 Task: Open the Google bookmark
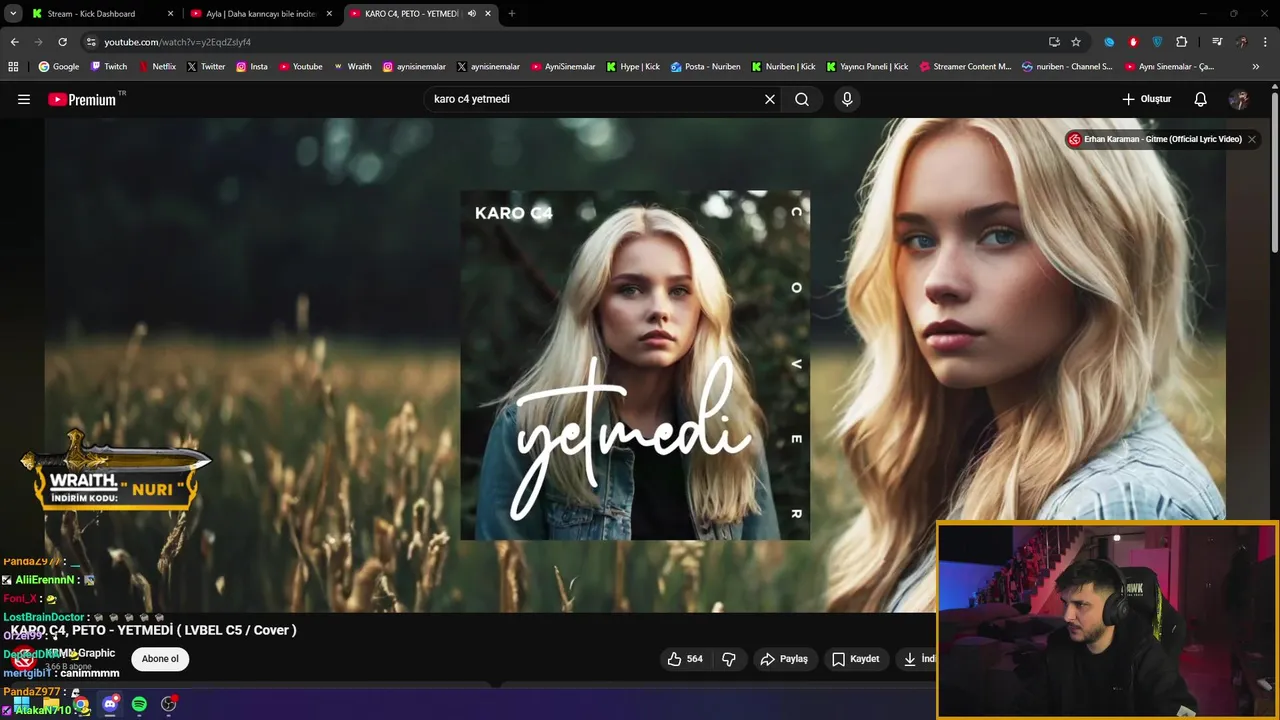coord(59,67)
